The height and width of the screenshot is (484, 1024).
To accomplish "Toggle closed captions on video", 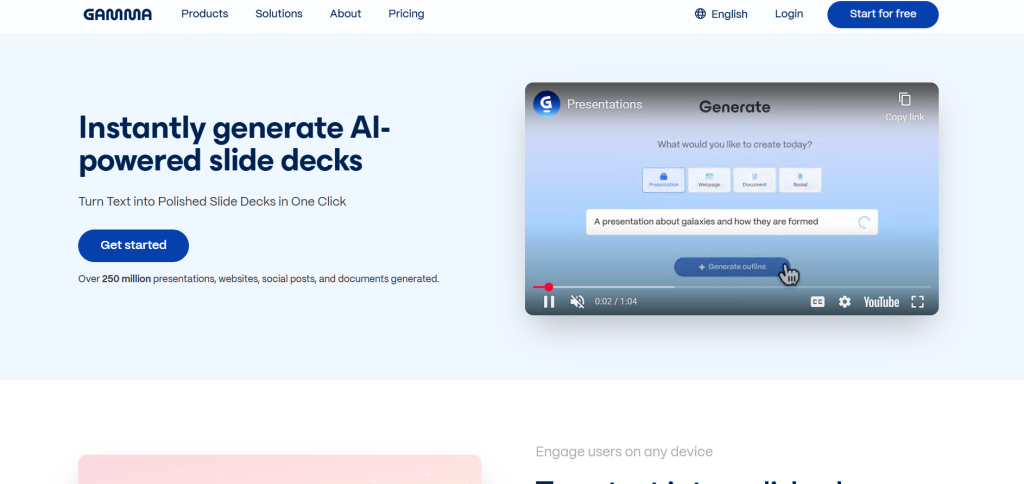I will 817,302.
